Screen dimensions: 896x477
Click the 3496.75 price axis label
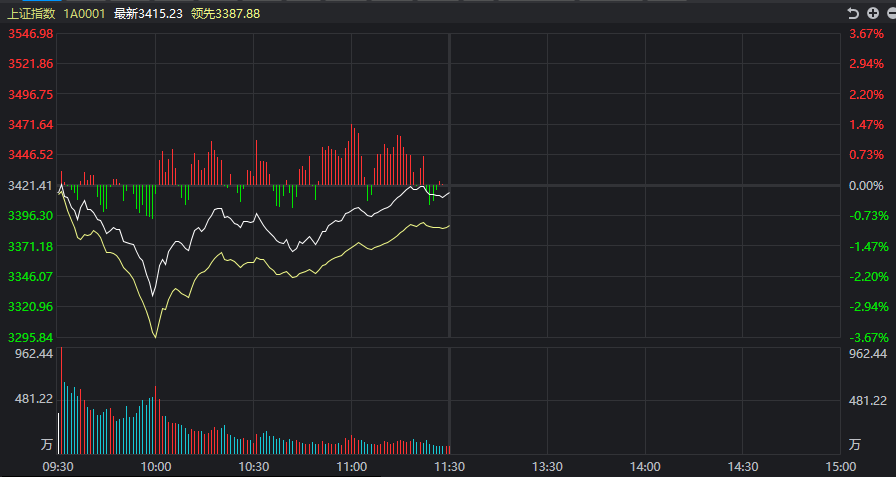pos(31,94)
